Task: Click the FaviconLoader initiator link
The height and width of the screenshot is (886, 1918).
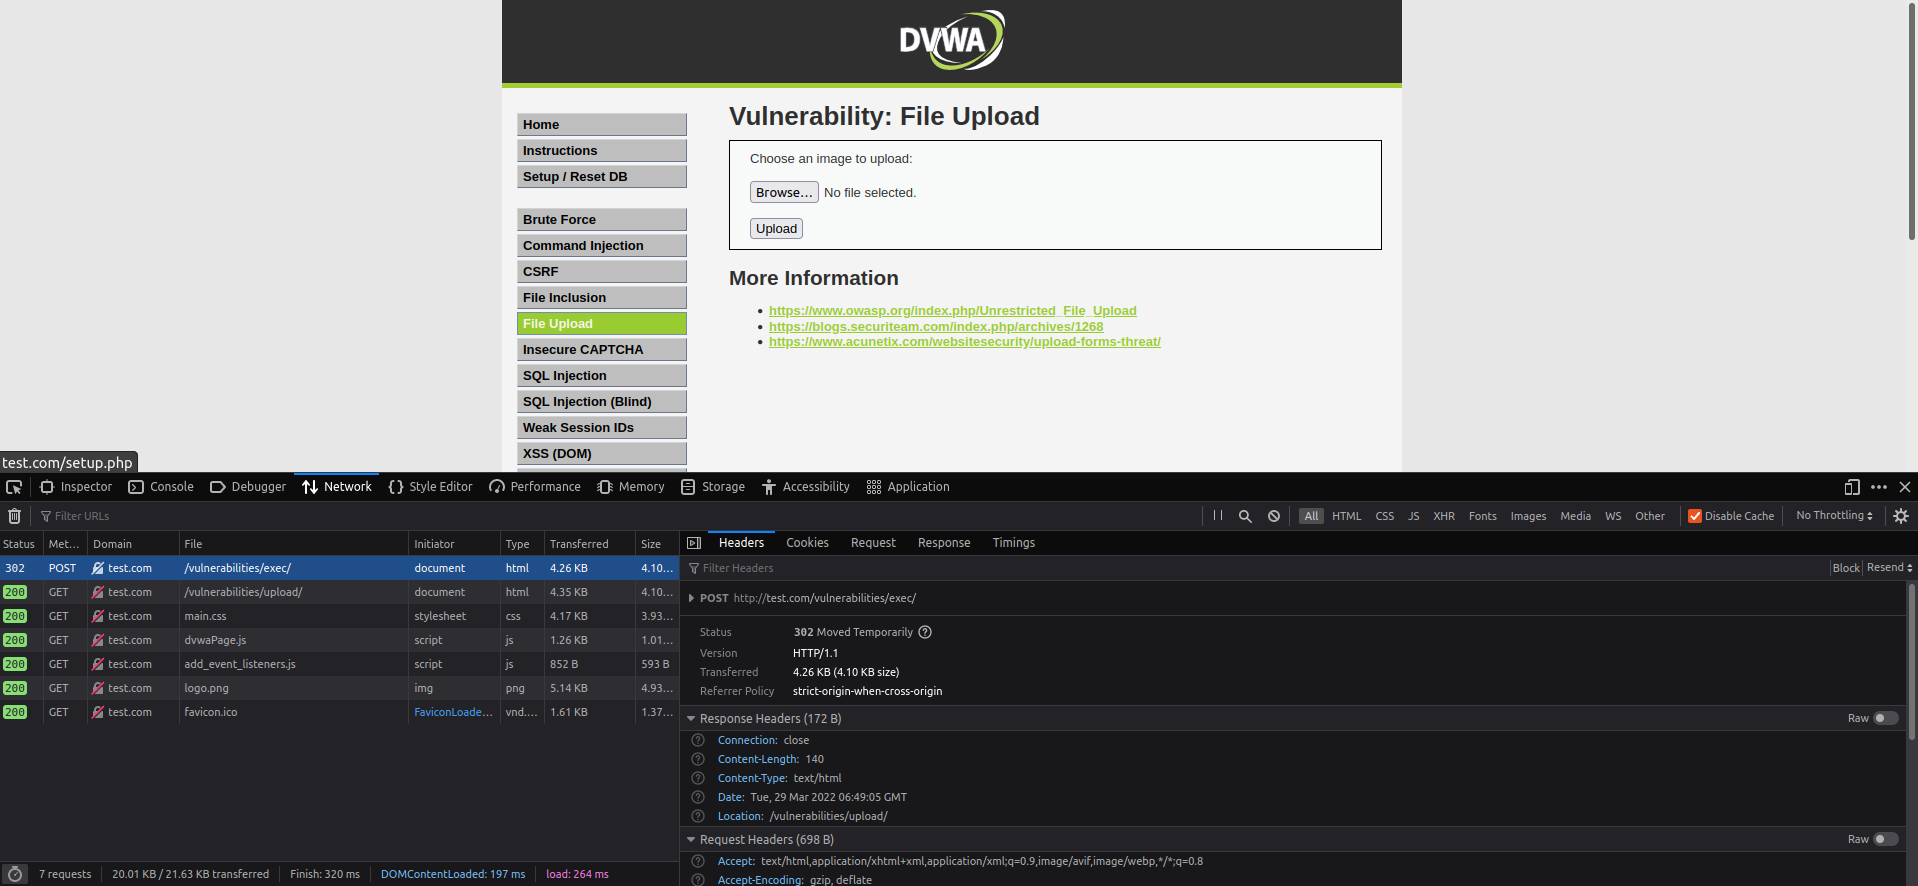Action: [453, 712]
